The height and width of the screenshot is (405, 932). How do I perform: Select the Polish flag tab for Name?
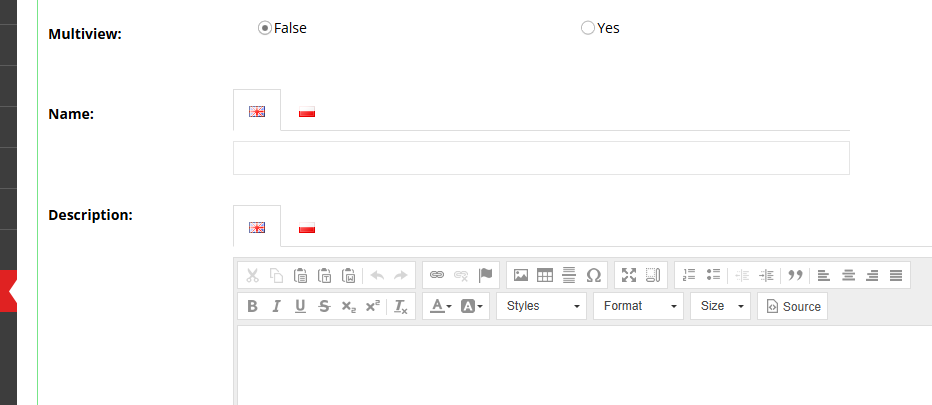click(307, 111)
